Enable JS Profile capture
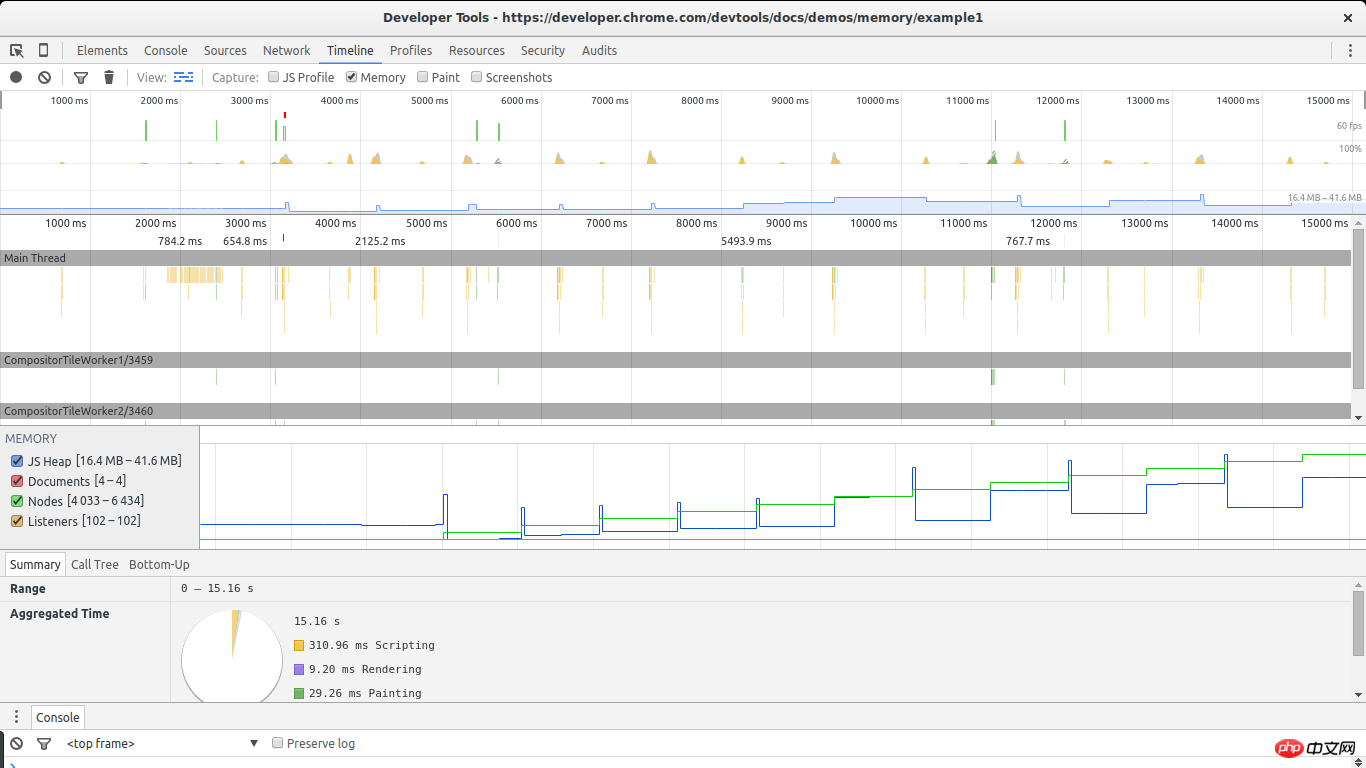This screenshot has height=768, width=1366. 273,77
